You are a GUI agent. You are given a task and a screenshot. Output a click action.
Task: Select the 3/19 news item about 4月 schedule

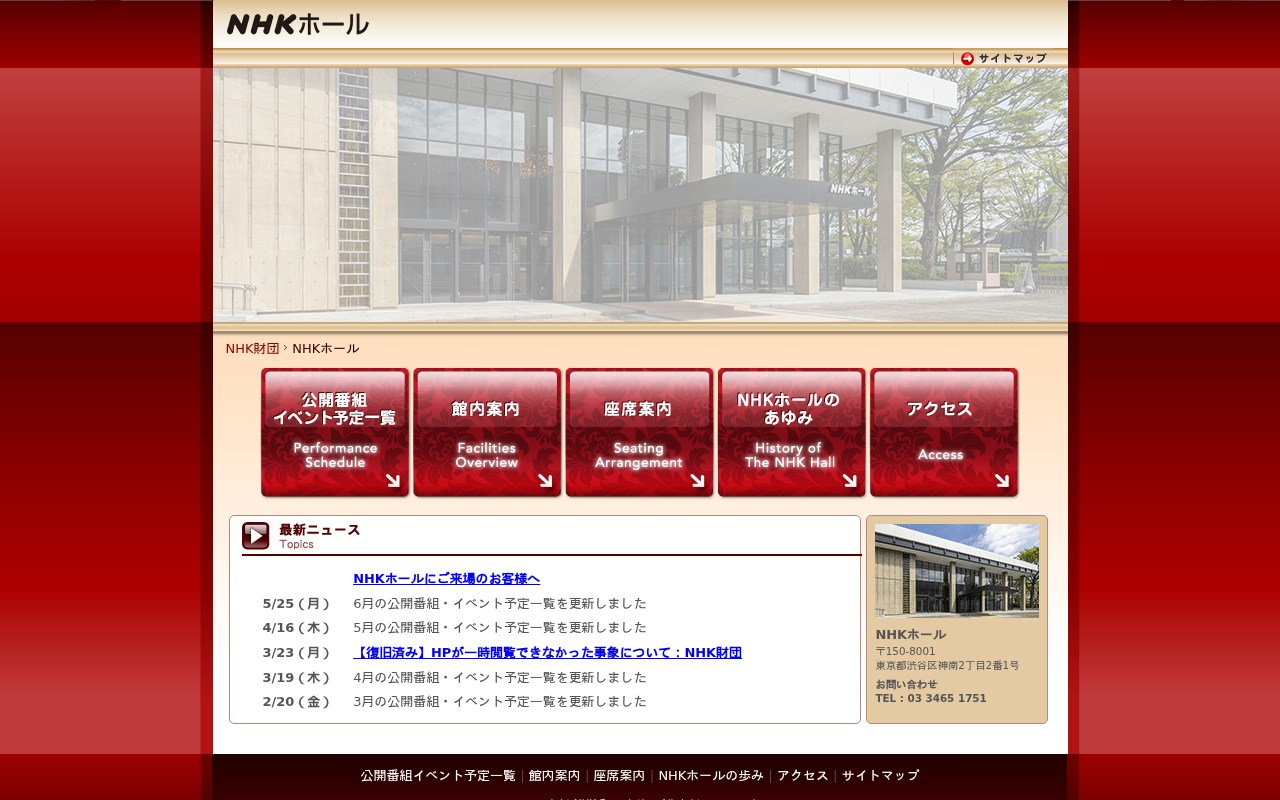pos(500,678)
